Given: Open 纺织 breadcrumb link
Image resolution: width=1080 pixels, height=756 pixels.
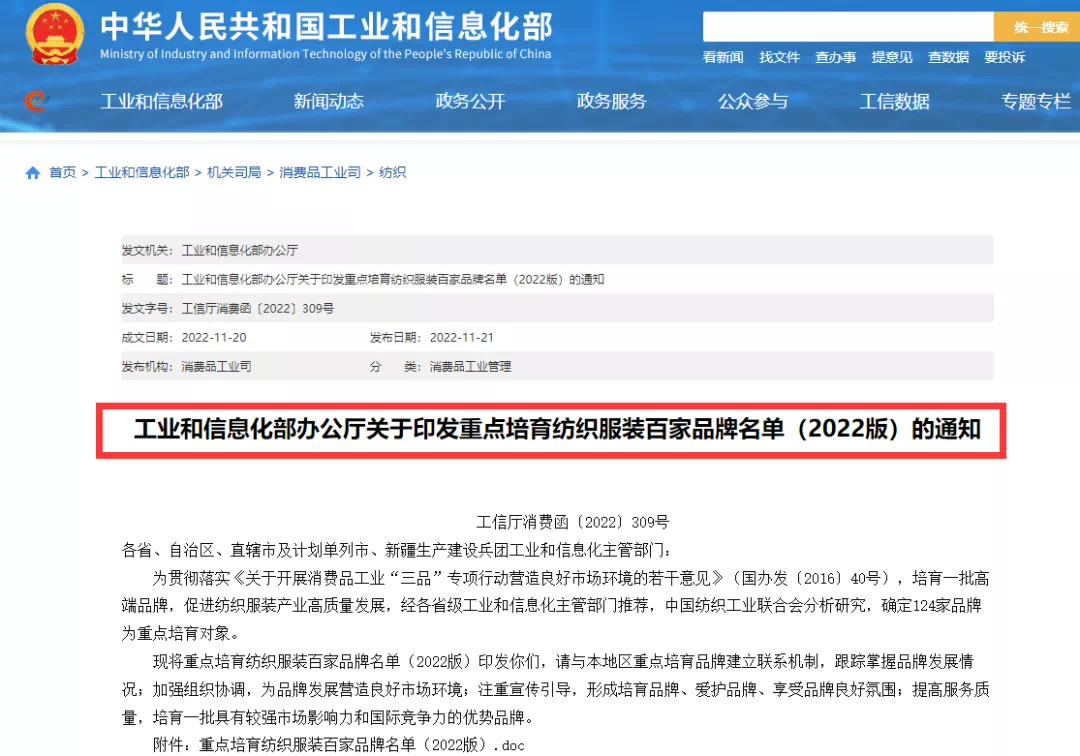Looking at the screenshot, I should pos(393,173).
